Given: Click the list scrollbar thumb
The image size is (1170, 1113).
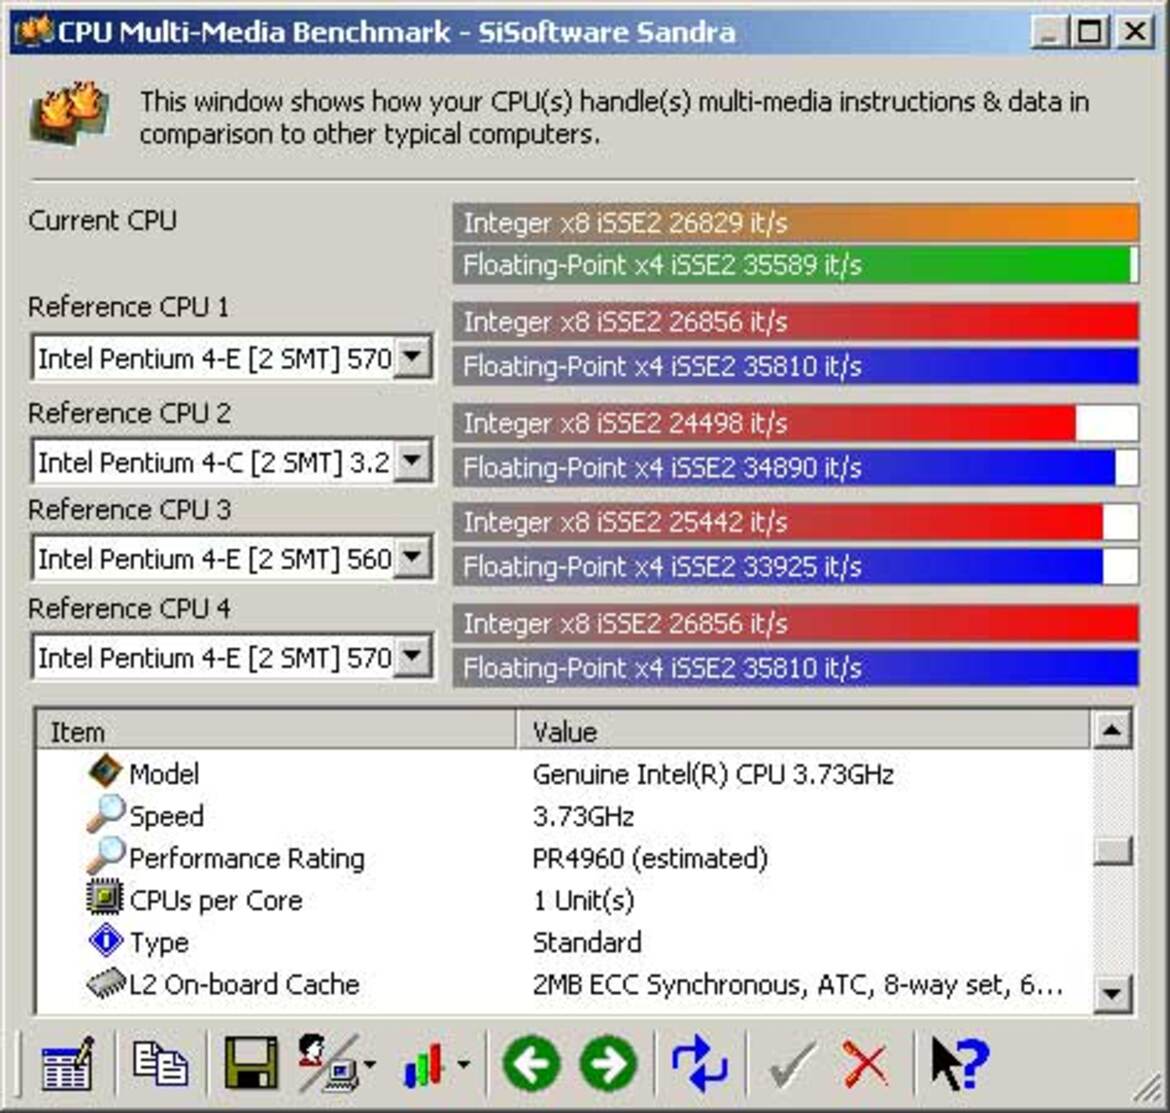Looking at the screenshot, I should point(1112,850).
